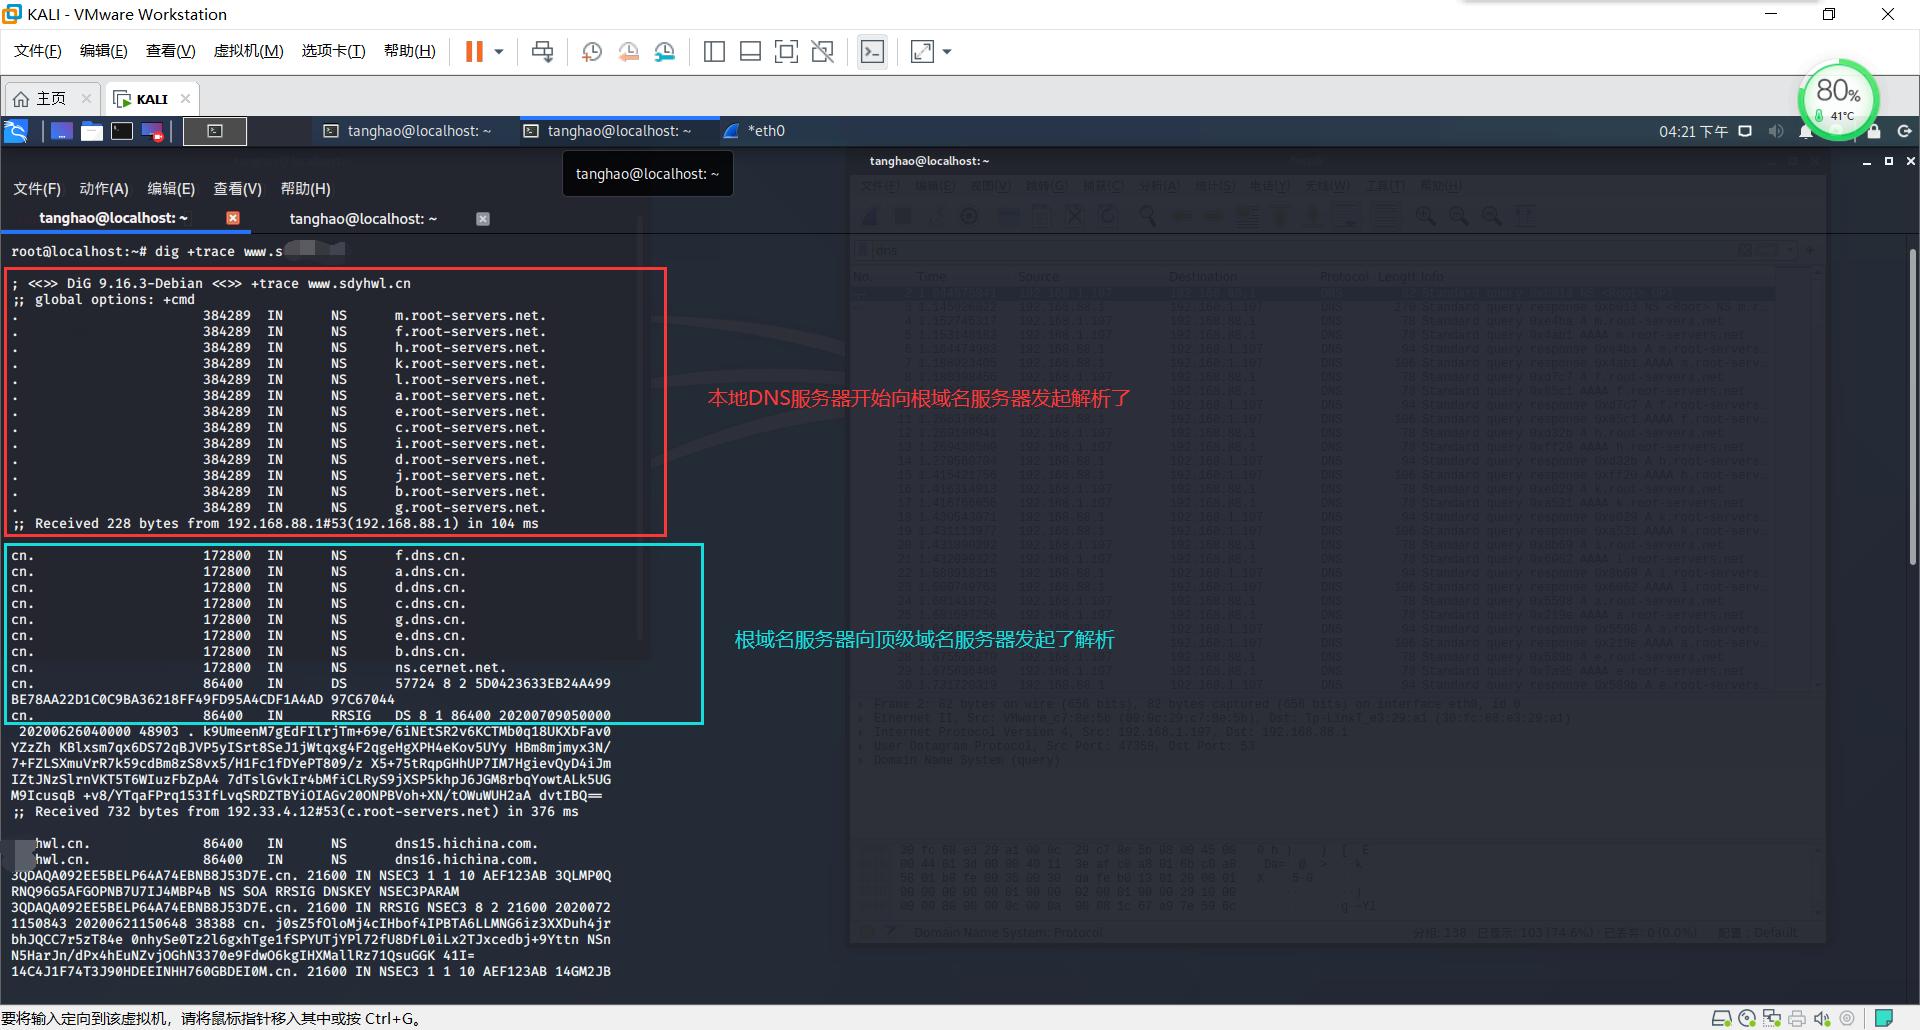Take a snapshot of the virtual machine
This screenshot has height=1030, width=1920.
[x=591, y=52]
